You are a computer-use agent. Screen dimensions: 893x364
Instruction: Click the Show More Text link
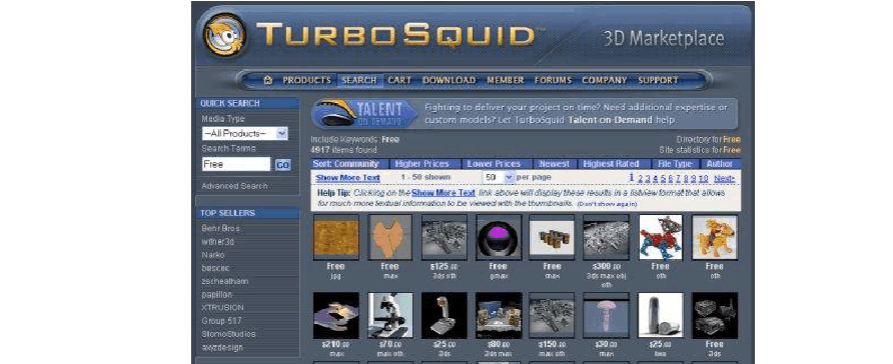coord(348,178)
